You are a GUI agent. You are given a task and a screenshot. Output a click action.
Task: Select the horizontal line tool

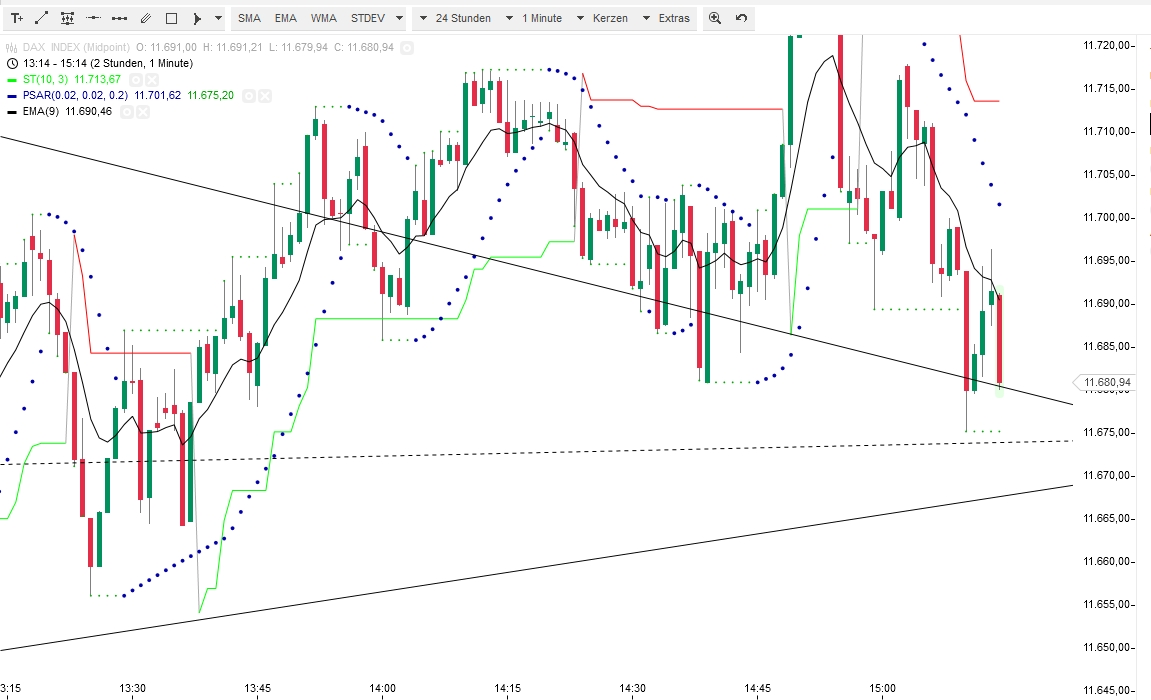point(94,17)
